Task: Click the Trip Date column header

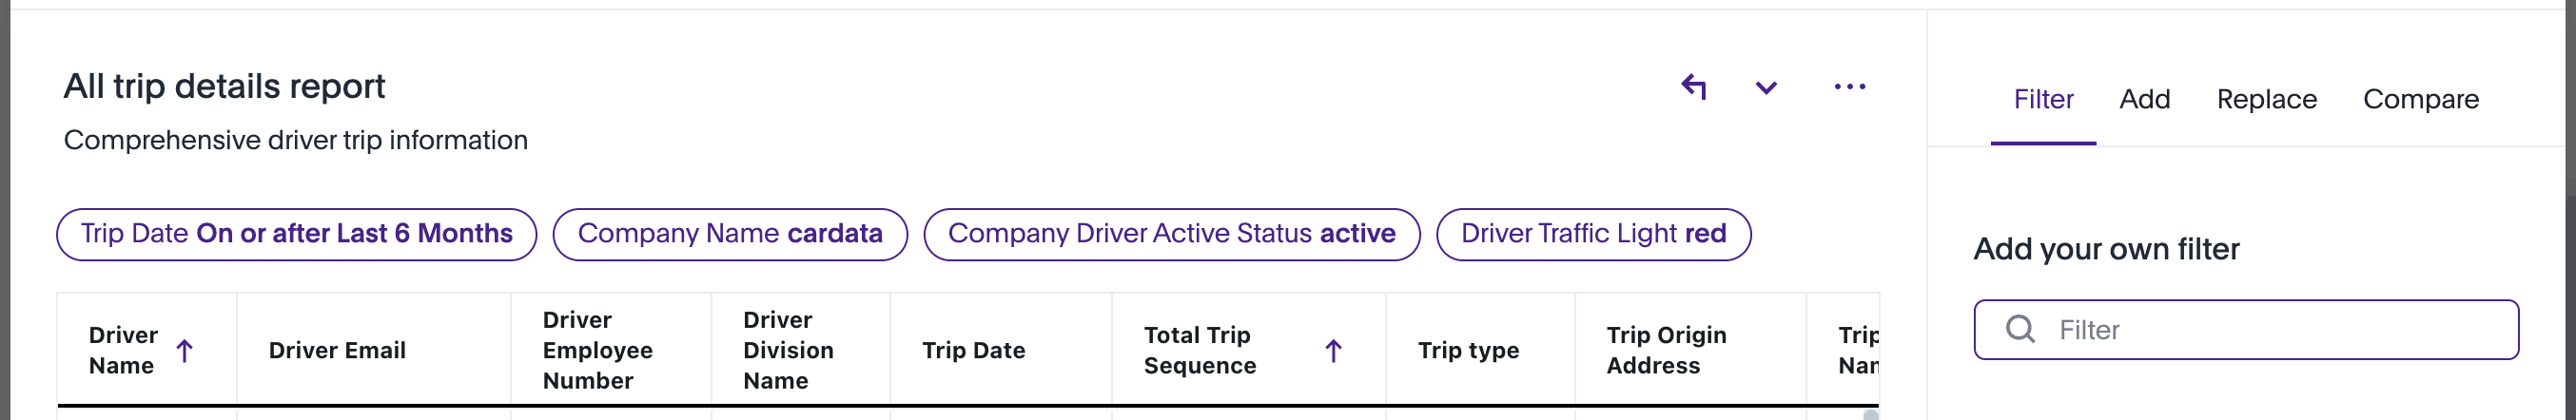Action: [x=973, y=351]
